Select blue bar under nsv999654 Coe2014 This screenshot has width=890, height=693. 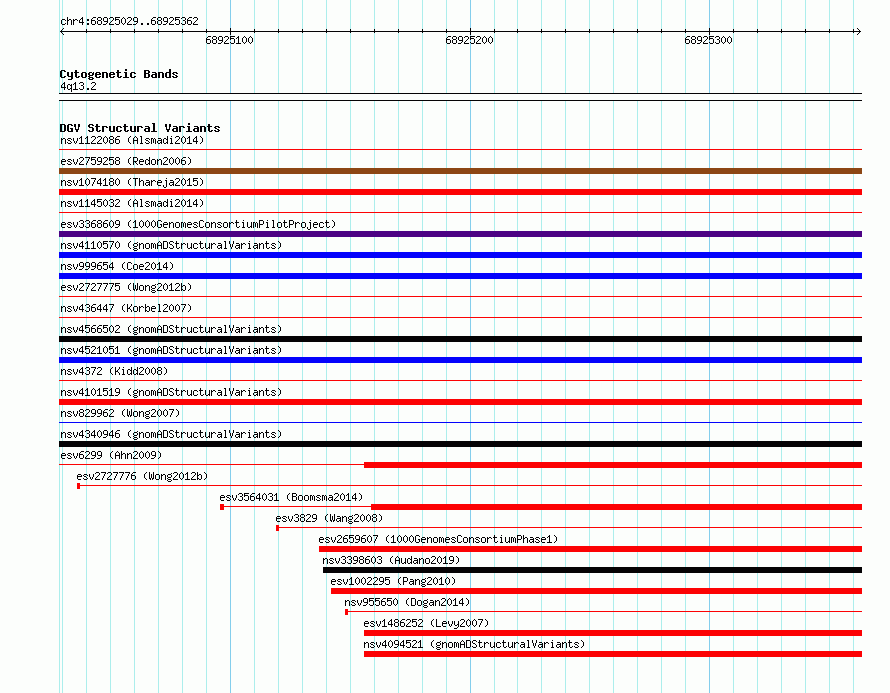pyautogui.click(x=460, y=276)
